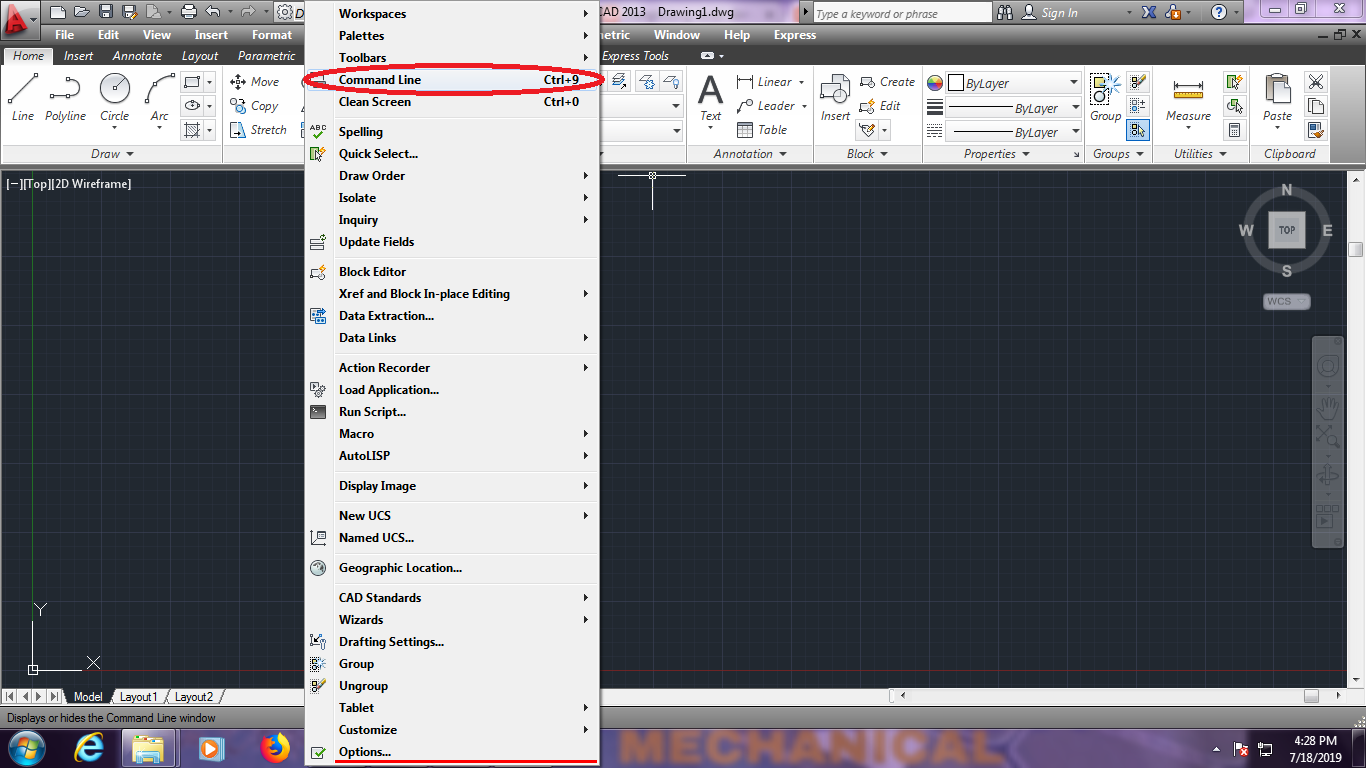The height and width of the screenshot is (768, 1366).
Task: Expand the Draw panel
Action: (x=131, y=154)
